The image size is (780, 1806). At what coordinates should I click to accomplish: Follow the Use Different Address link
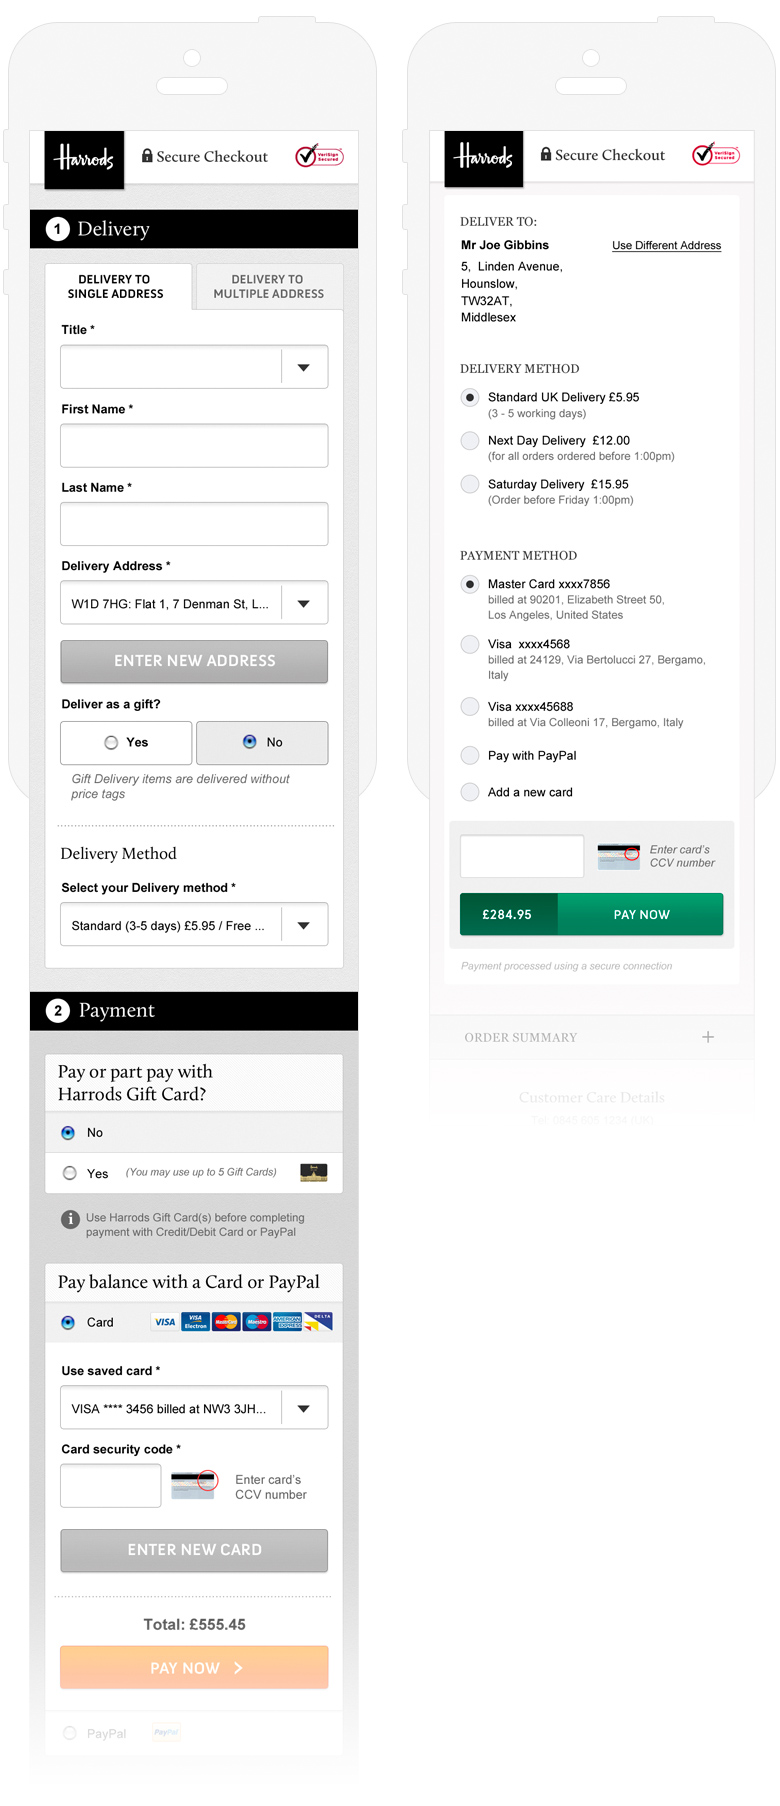pyautogui.click(x=666, y=246)
